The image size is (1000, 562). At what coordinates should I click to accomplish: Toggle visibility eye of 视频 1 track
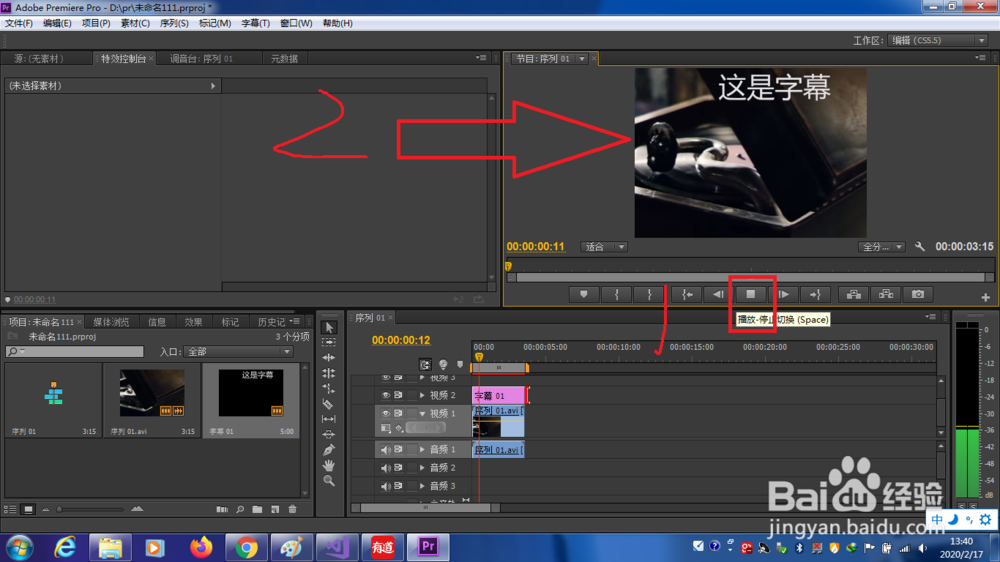[385, 413]
